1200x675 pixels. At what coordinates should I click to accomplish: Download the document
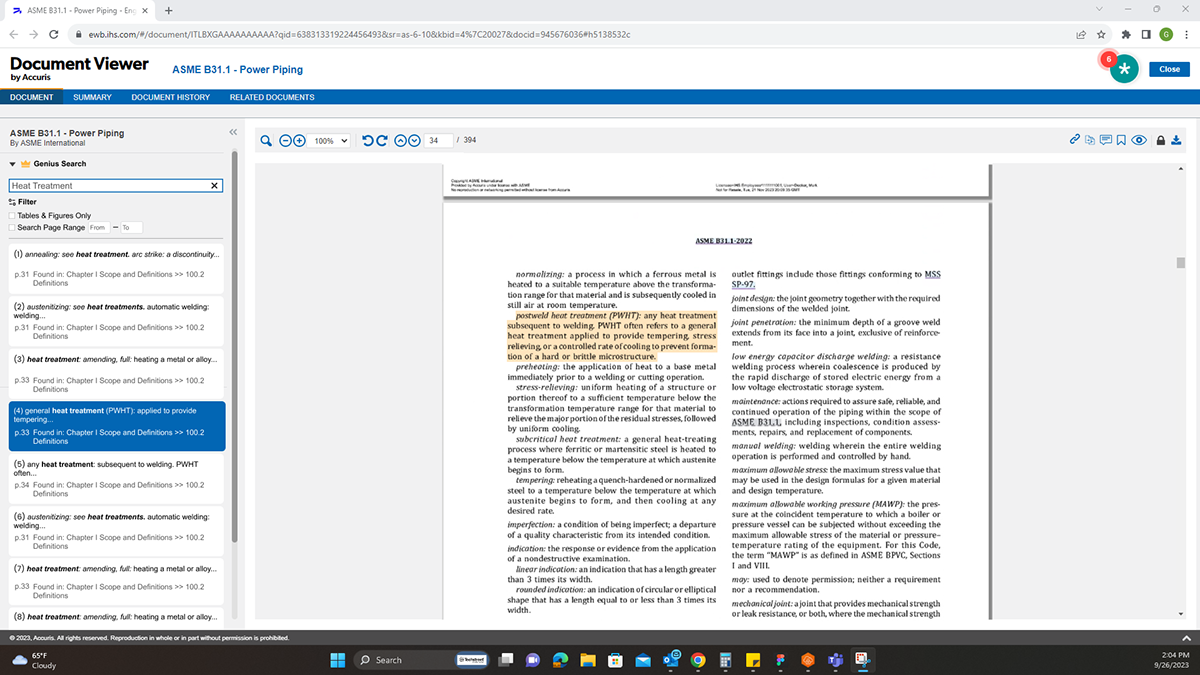click(1177, 140)
